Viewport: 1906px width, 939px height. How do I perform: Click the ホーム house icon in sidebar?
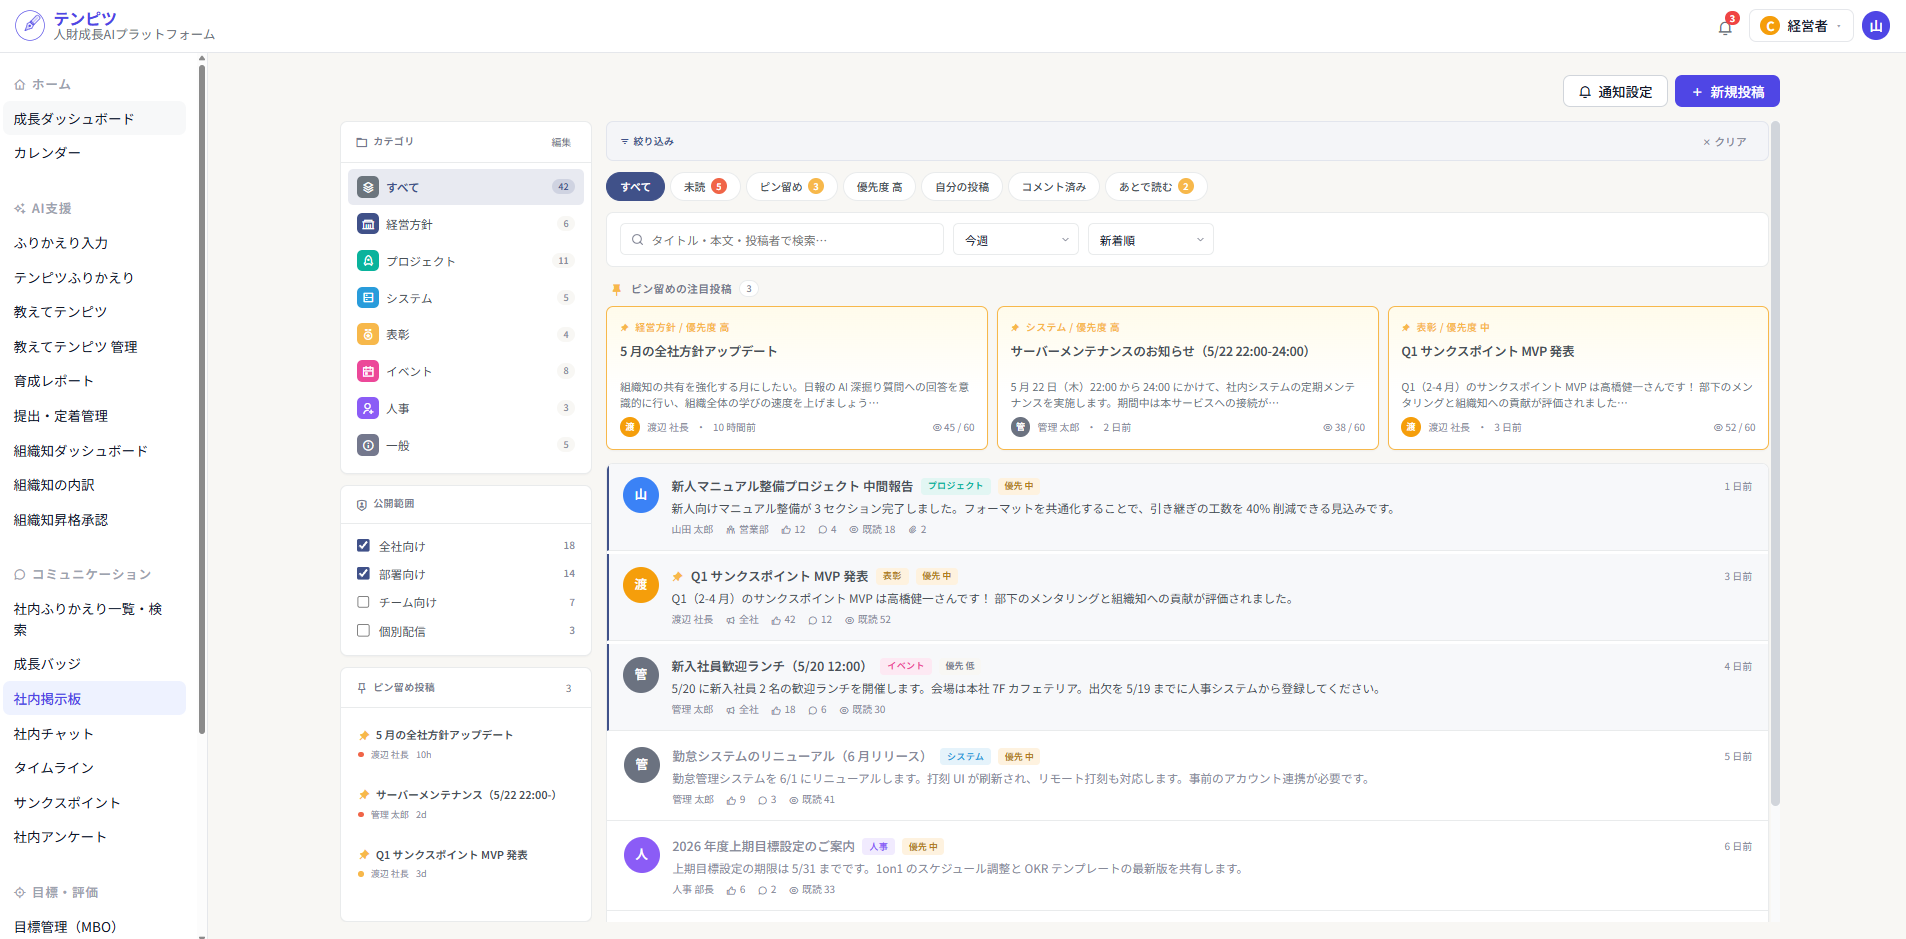click(x=20, y=85)
